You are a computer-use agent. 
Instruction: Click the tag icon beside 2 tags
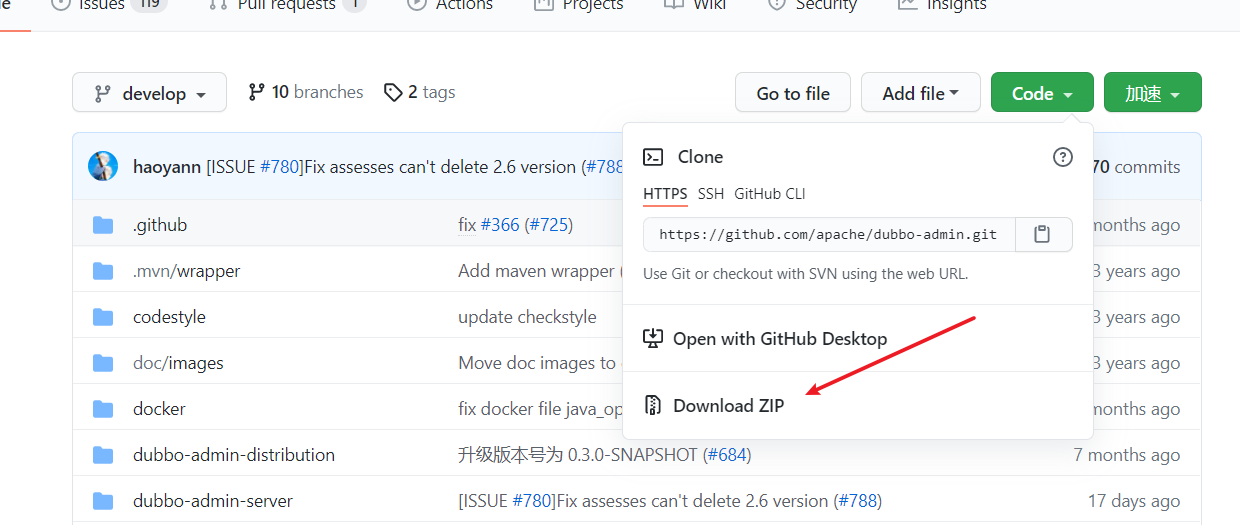coord(393,92)
